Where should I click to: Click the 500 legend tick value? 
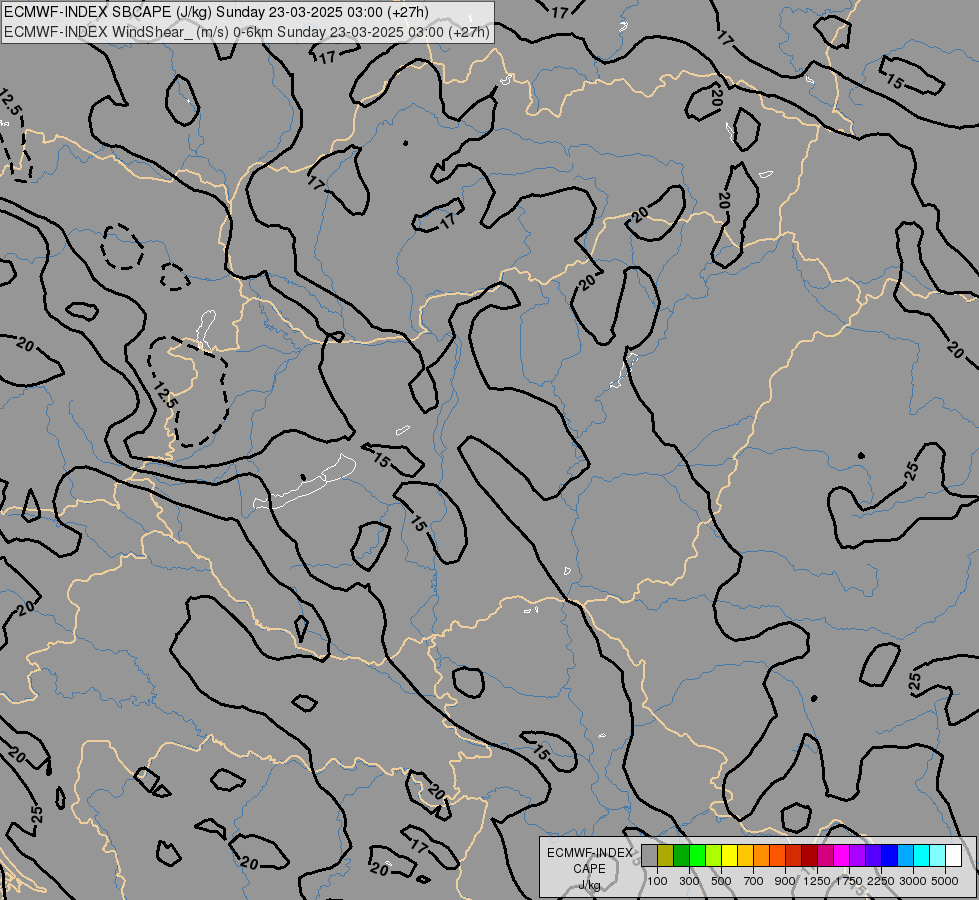[721, 881]
